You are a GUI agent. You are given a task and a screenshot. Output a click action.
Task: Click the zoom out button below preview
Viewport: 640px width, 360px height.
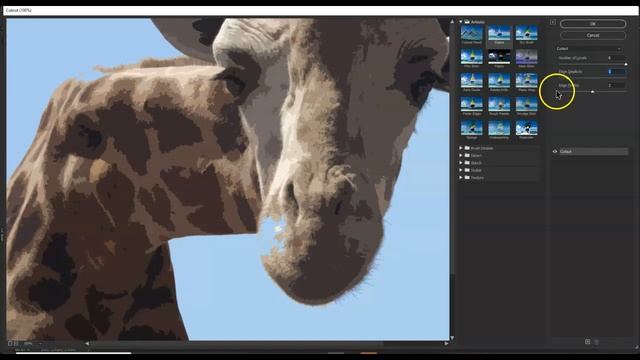(x=10, y=344)
